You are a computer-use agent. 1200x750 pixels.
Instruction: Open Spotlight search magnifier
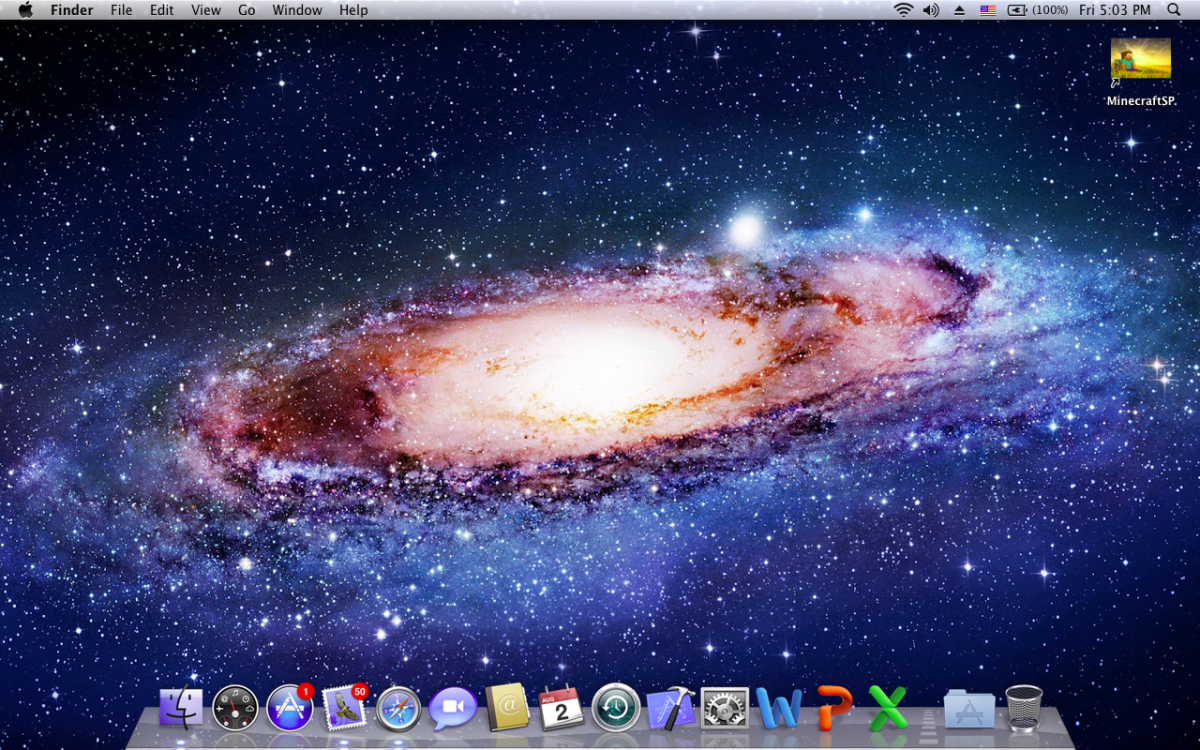(1174, 10)
